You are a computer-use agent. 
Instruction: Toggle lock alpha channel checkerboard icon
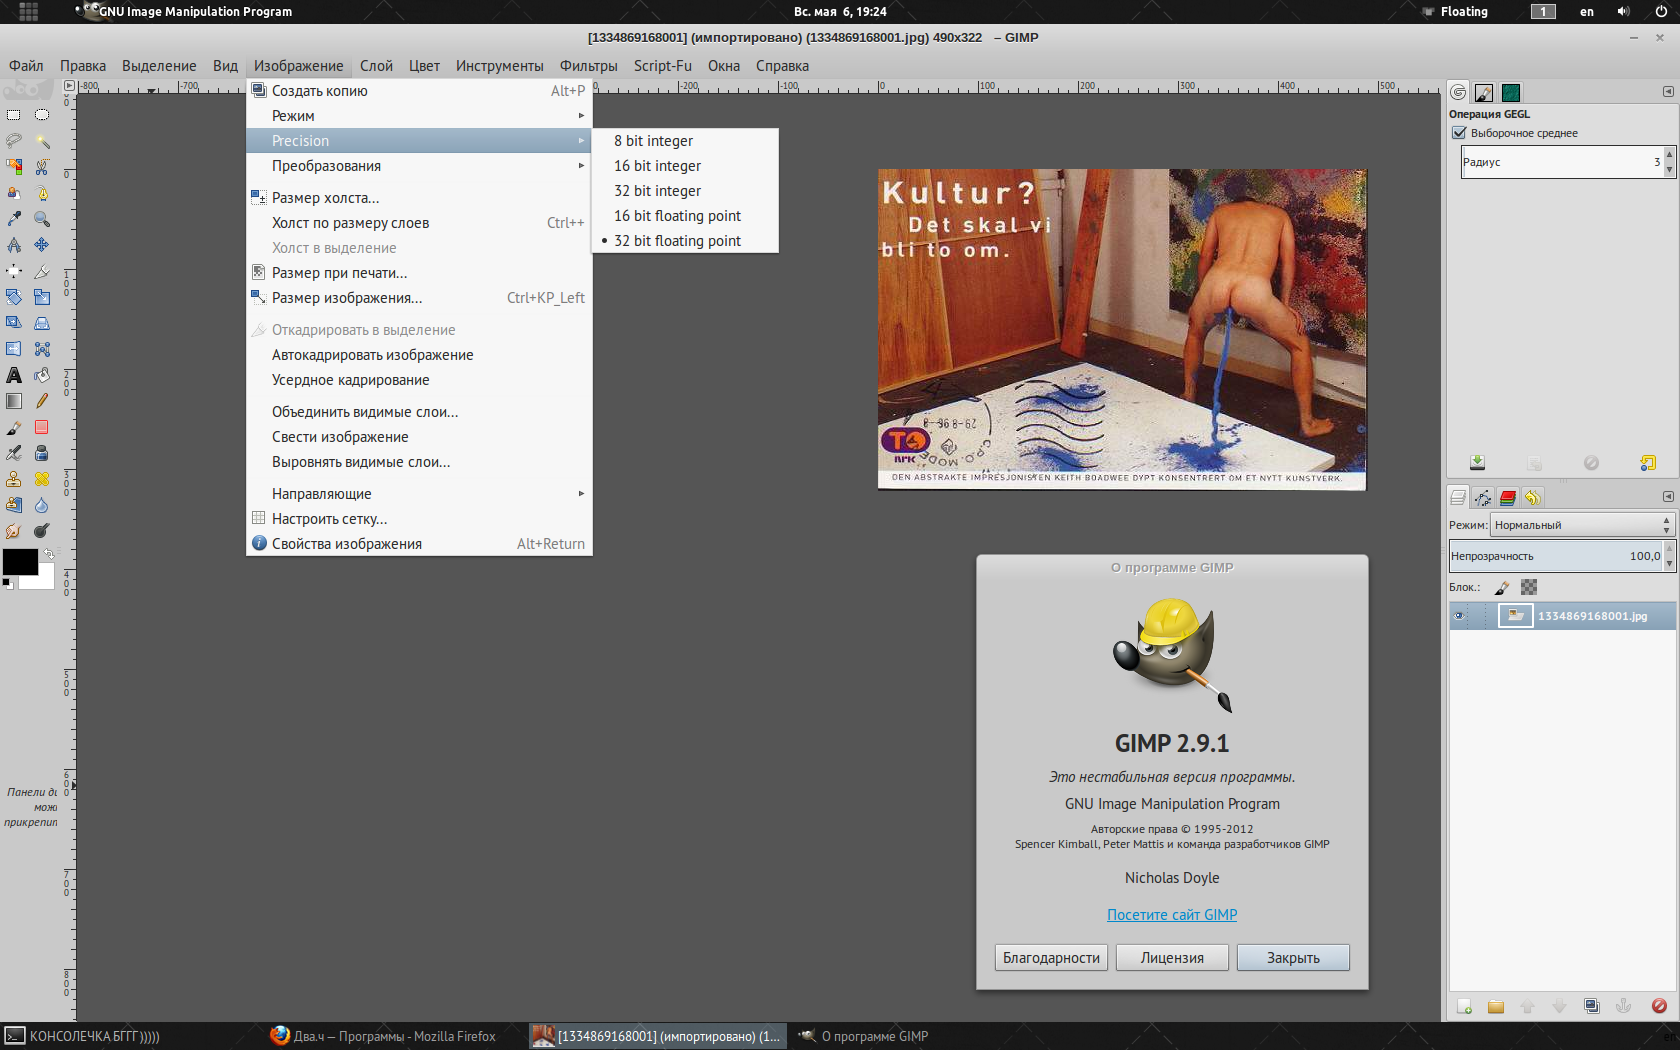(1529, 588)
